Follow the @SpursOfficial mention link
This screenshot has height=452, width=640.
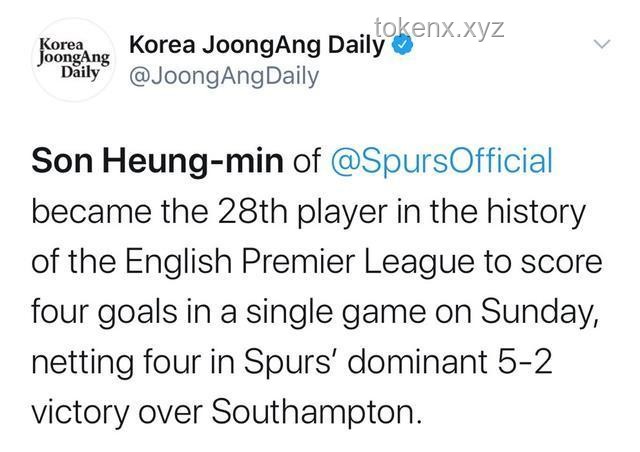(x=441, y=161)
